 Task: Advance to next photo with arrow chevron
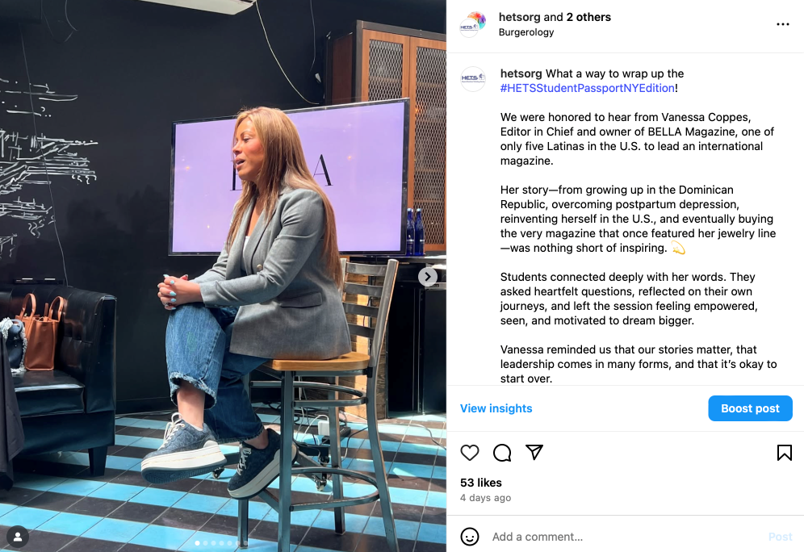pyautogui.click(x=428, y=277)
